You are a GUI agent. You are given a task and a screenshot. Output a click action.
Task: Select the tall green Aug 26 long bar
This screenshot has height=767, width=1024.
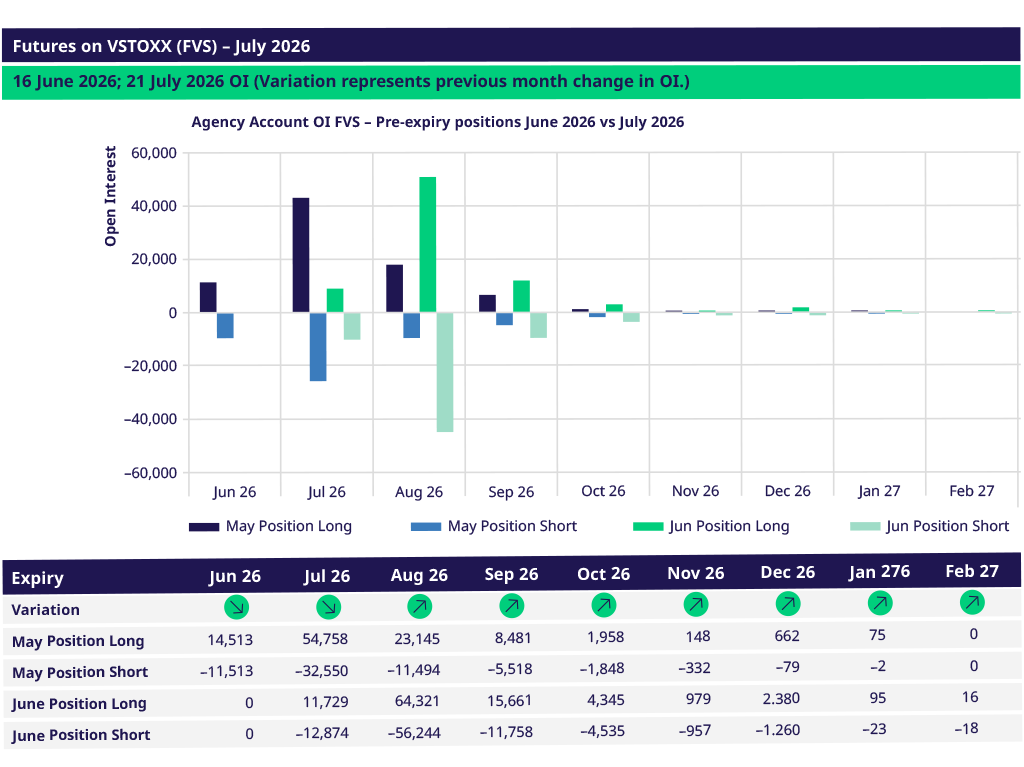pos(428,244)
